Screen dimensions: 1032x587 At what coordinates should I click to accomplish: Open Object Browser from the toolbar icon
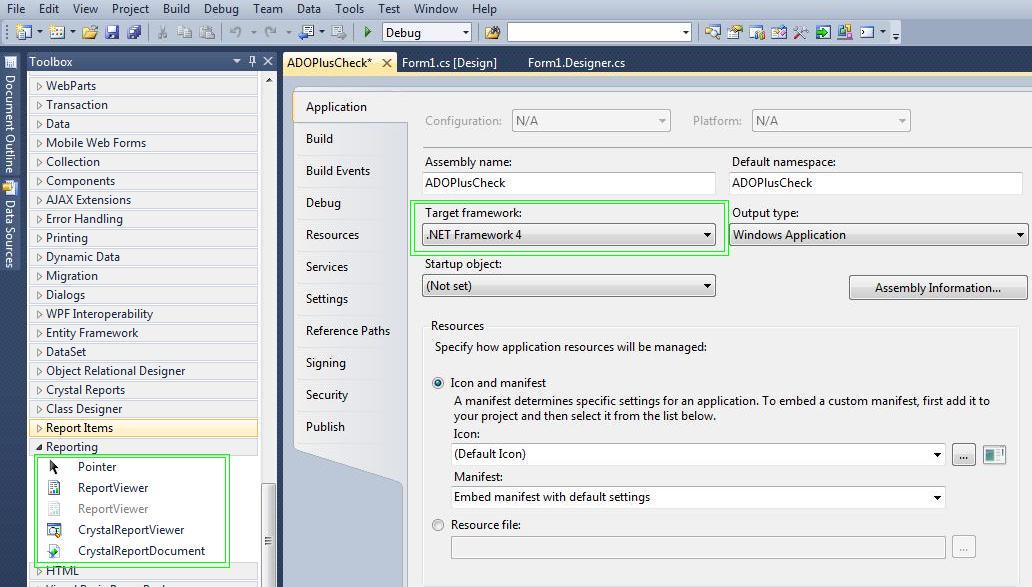coord(779,32)
